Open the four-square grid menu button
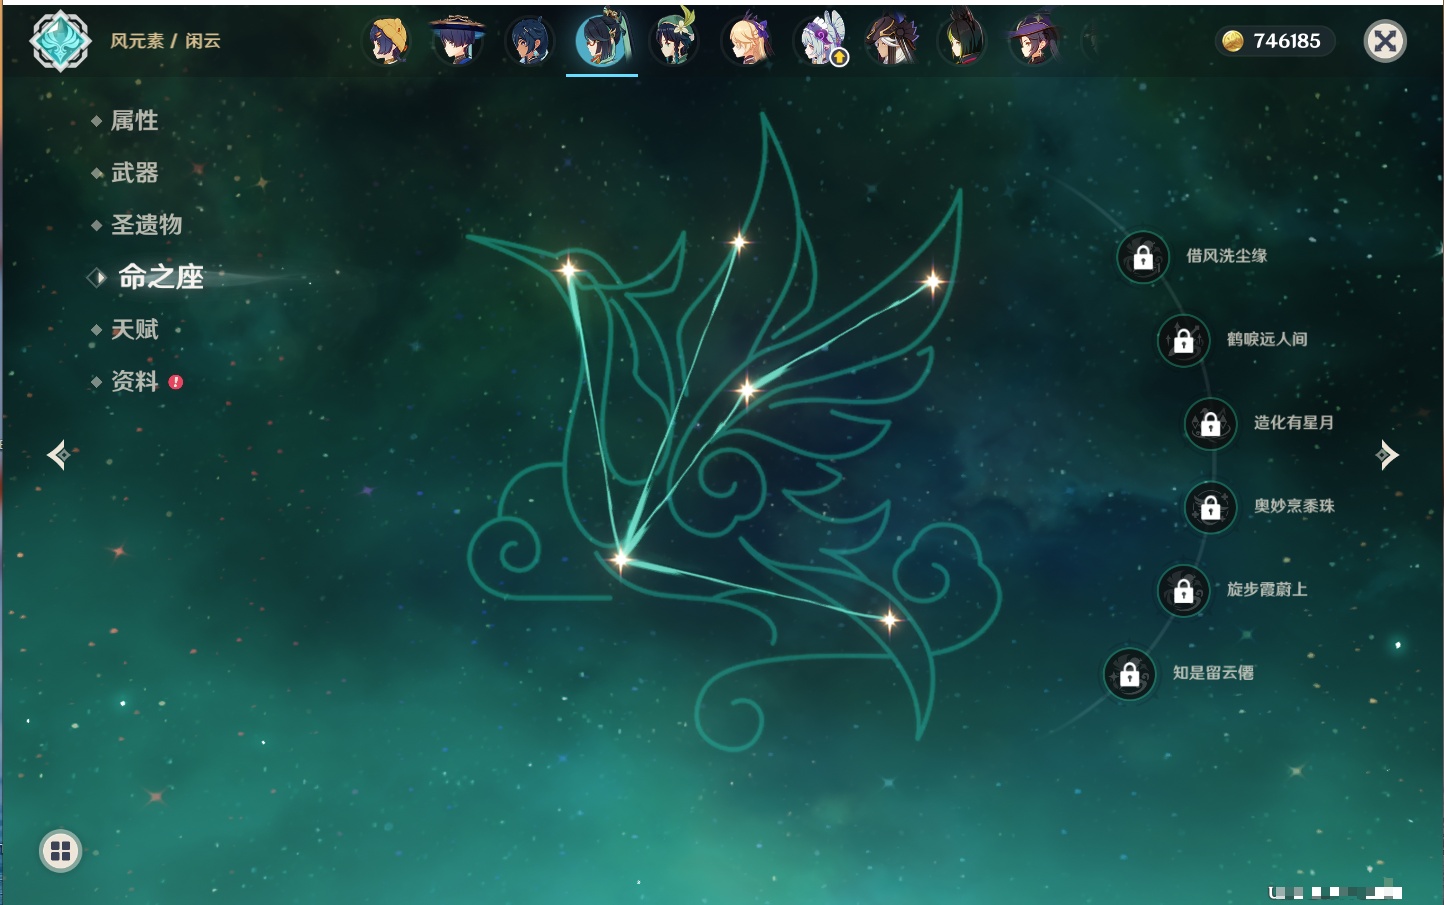Image resolution: width=1444 pixels, height=905 pixels. pyautogui.click(x=60, y=851)
